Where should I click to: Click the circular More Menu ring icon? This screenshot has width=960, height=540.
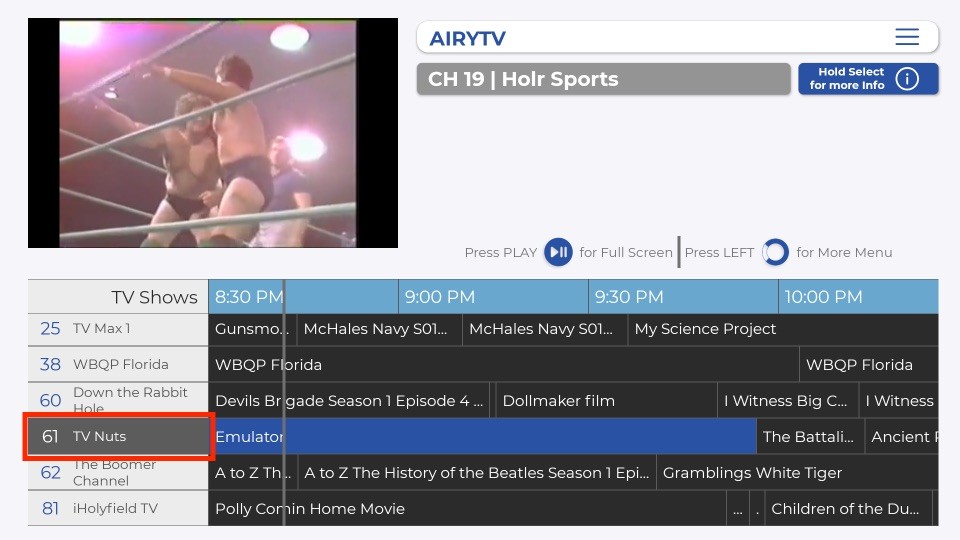pos(775,252)
